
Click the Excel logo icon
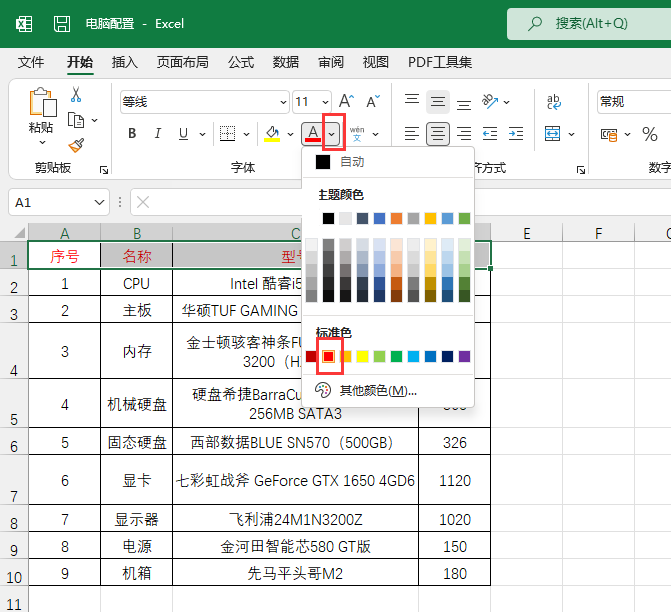coord(24,24)
